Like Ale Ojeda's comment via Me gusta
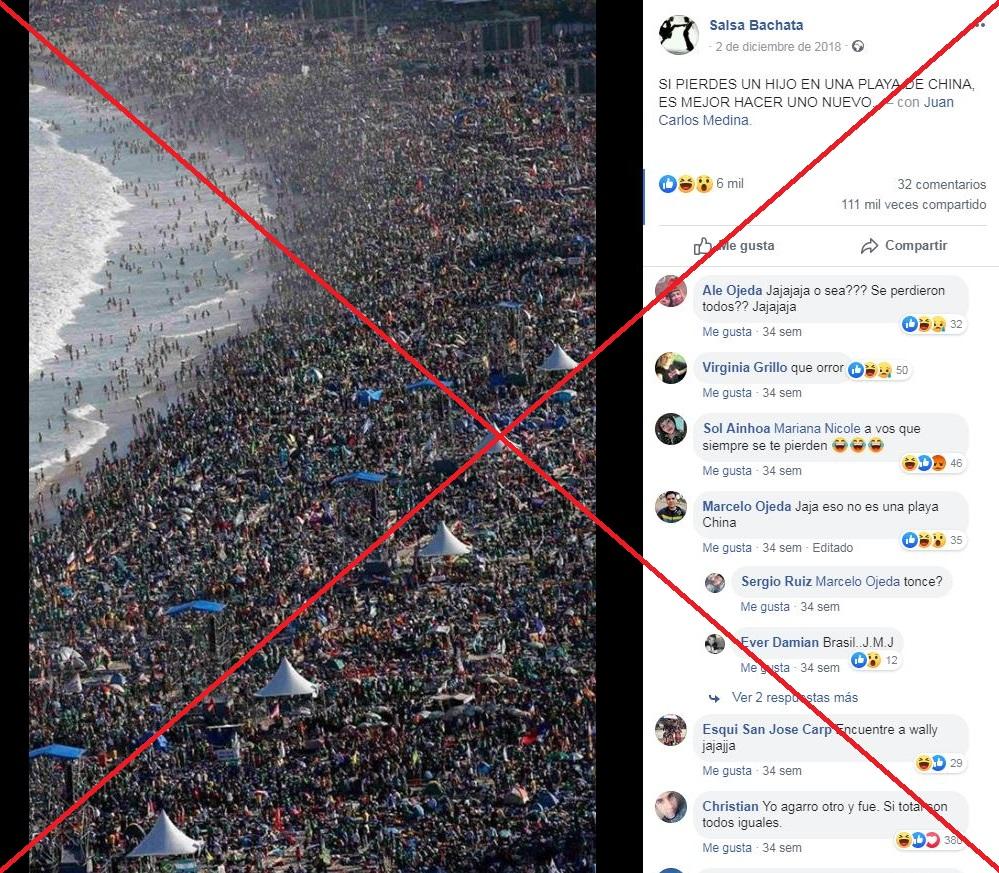 726,332
